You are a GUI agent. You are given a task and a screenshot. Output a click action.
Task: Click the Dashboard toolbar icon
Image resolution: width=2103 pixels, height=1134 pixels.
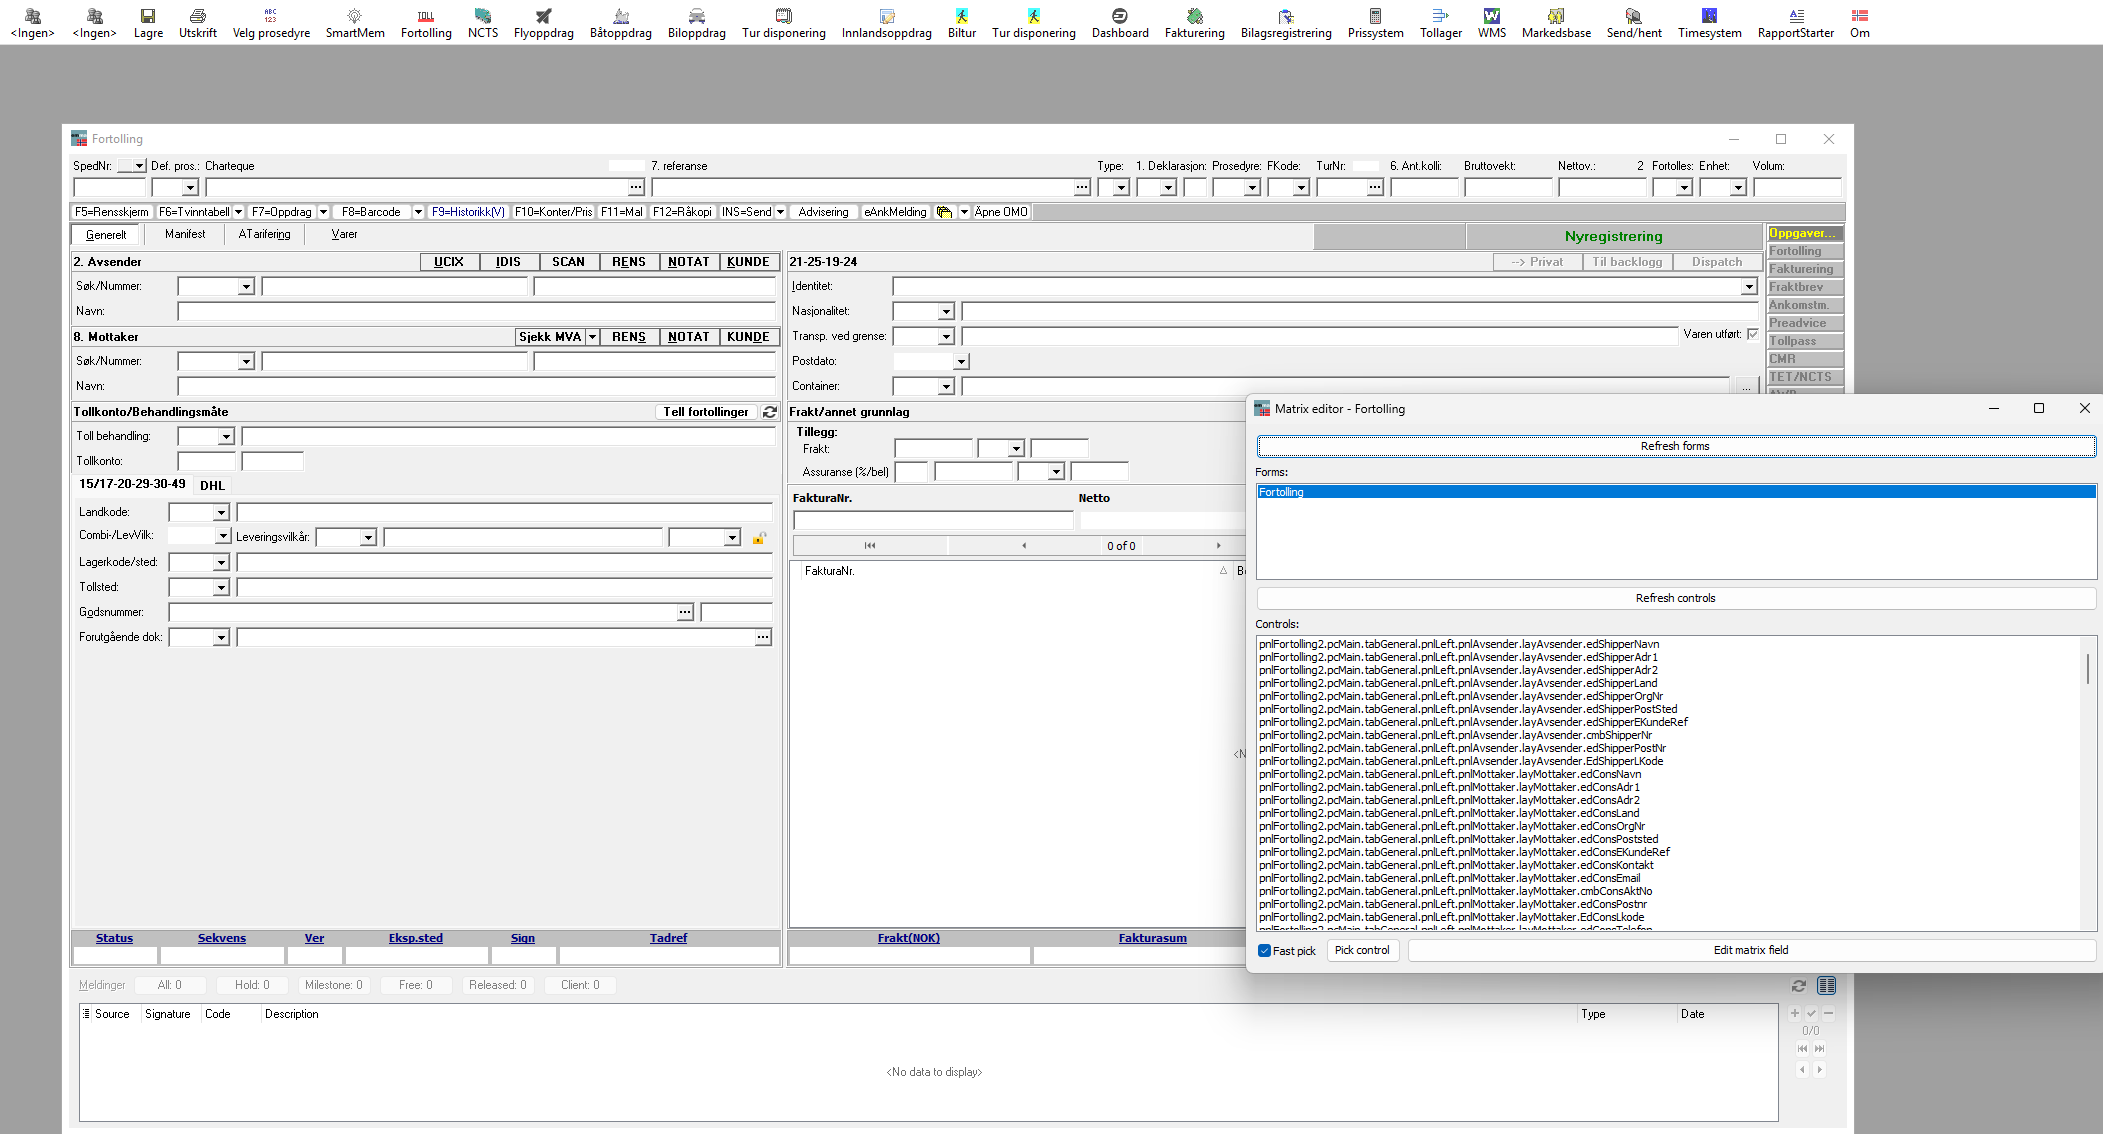1120,16
